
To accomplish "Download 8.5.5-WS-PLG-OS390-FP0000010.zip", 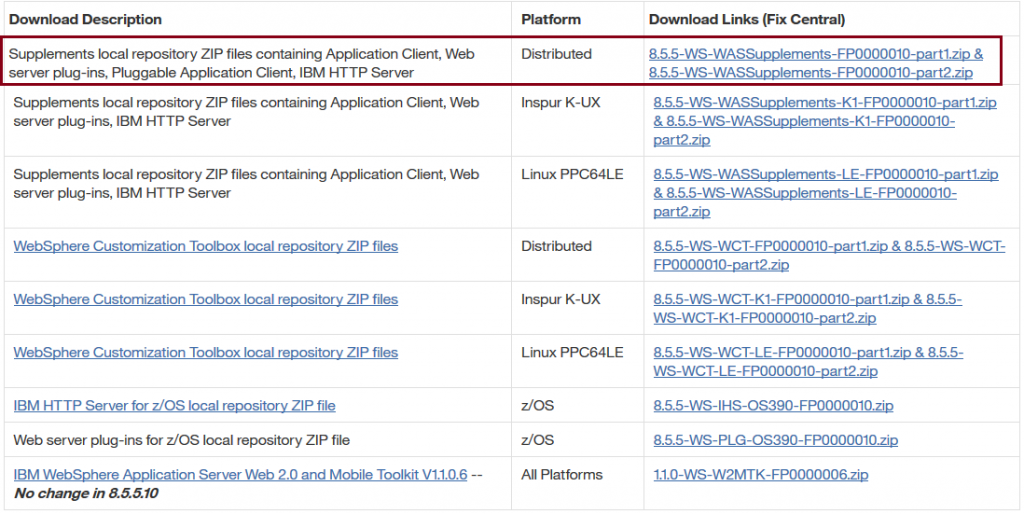I will click(x=775, y=440).
